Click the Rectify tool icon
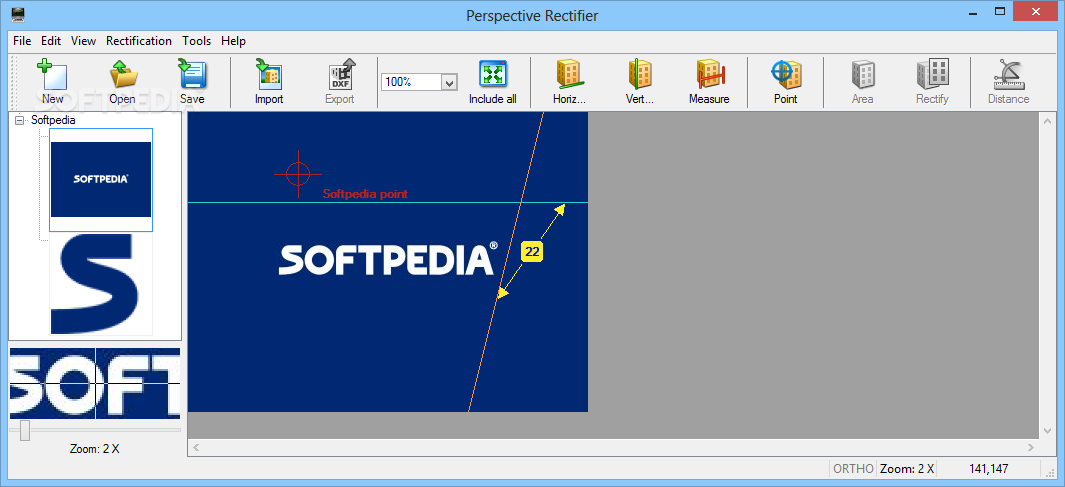This screenshot has height=487, width=1065. (933, 82)
